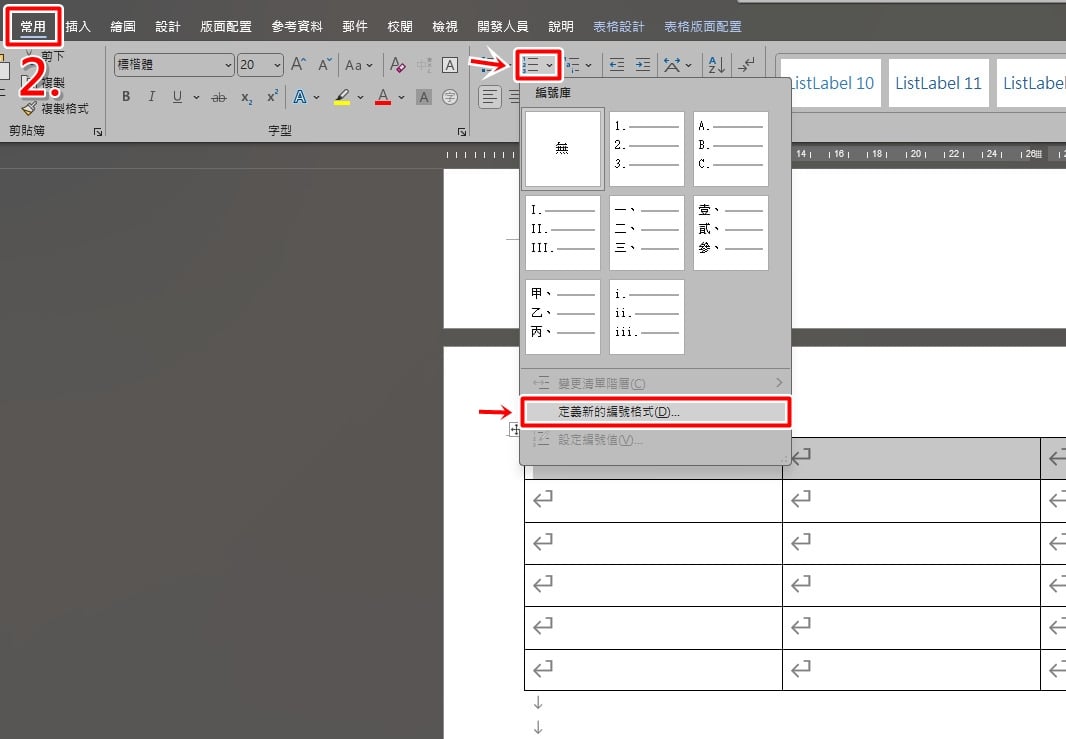This screenshot has width=1066, height=739.
Task: Decrease font size with the shrink-font icon
Action: click(x=325, y=65)
